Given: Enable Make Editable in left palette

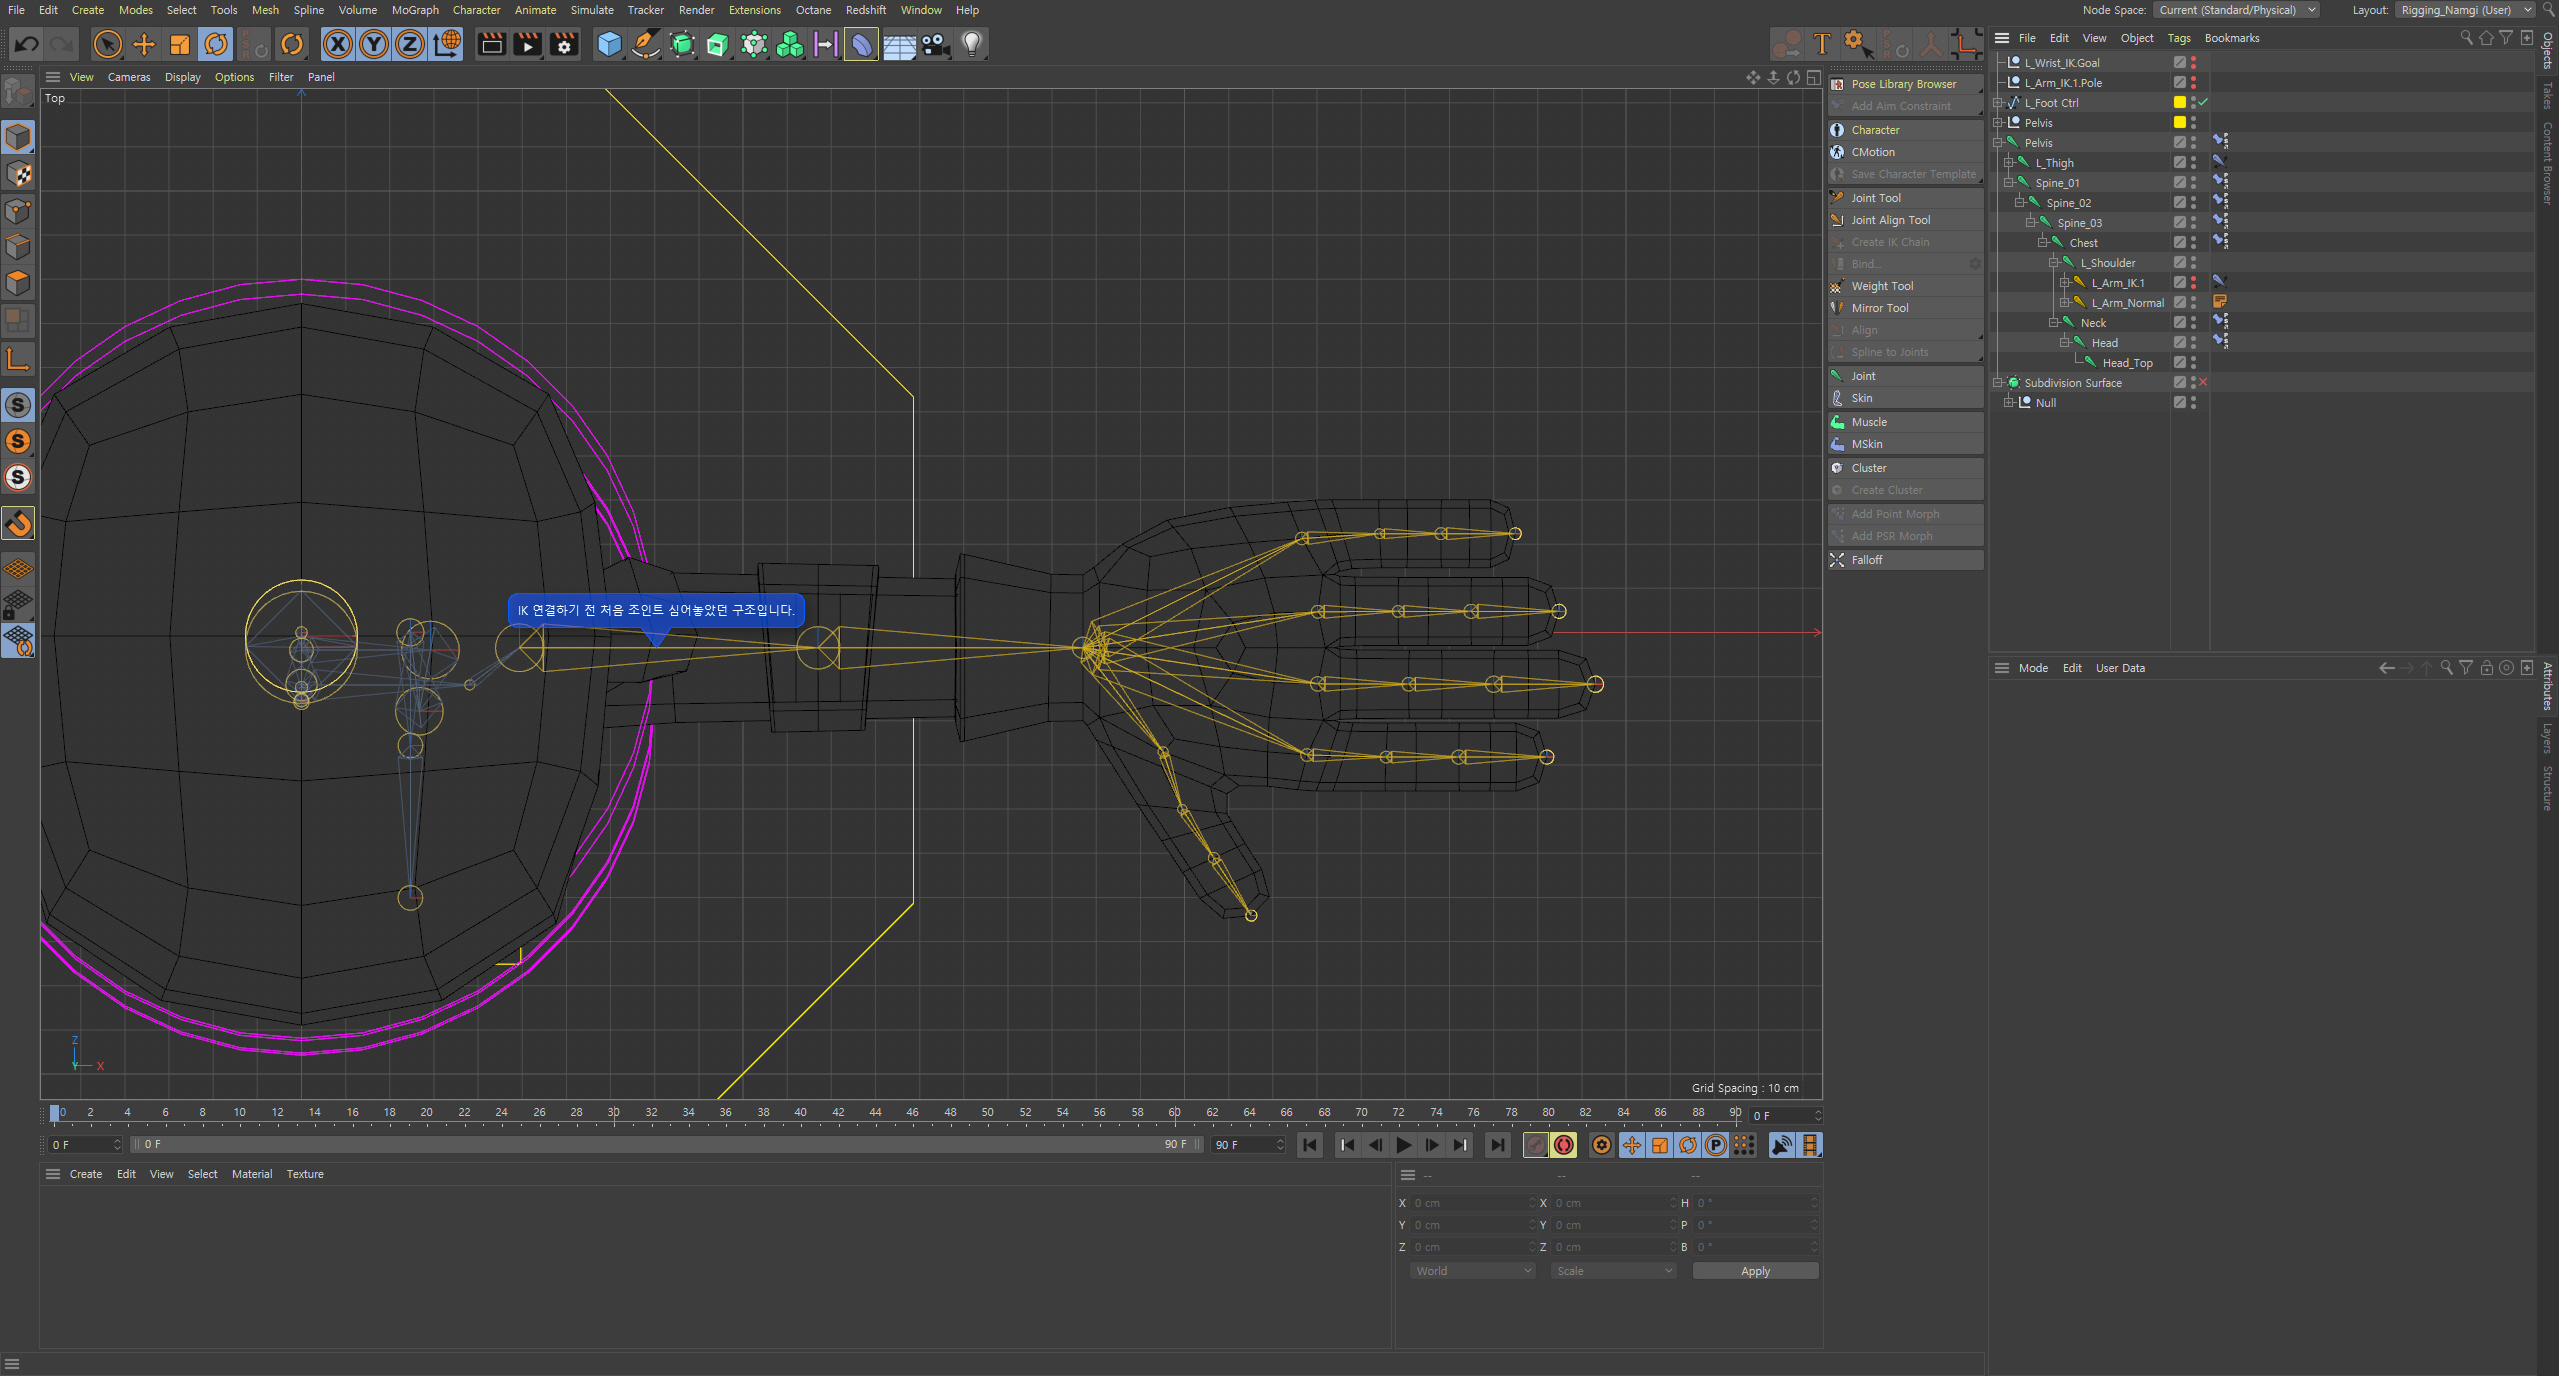Looking at the screenshot, I should (x=18, y=93).
